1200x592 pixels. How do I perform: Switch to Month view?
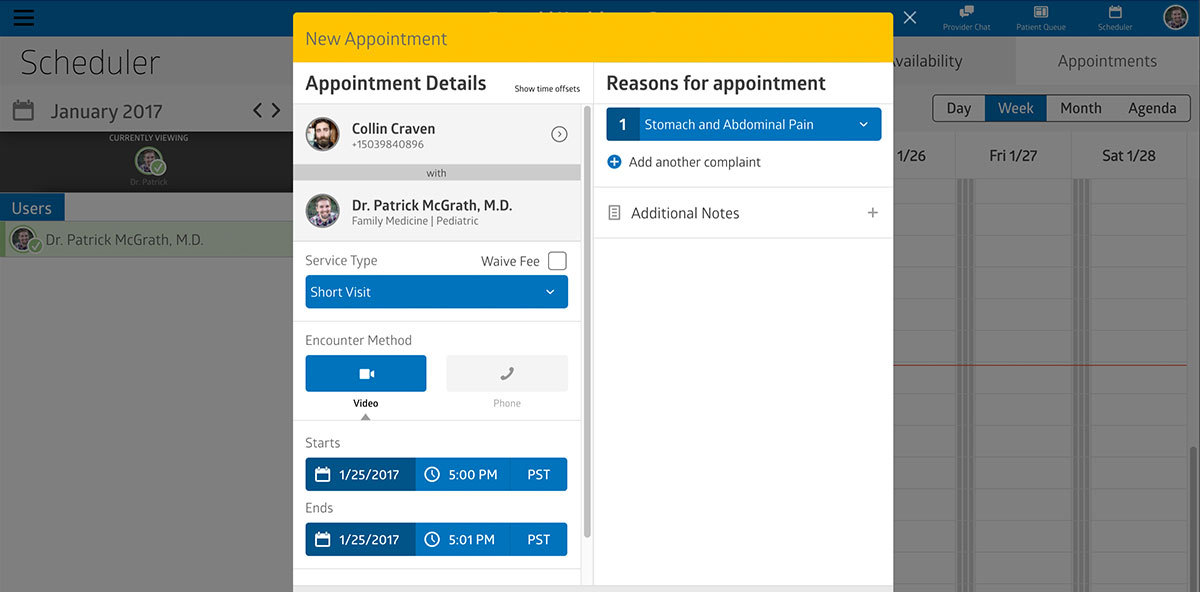pyautogui.click(x=1080, y=108)
